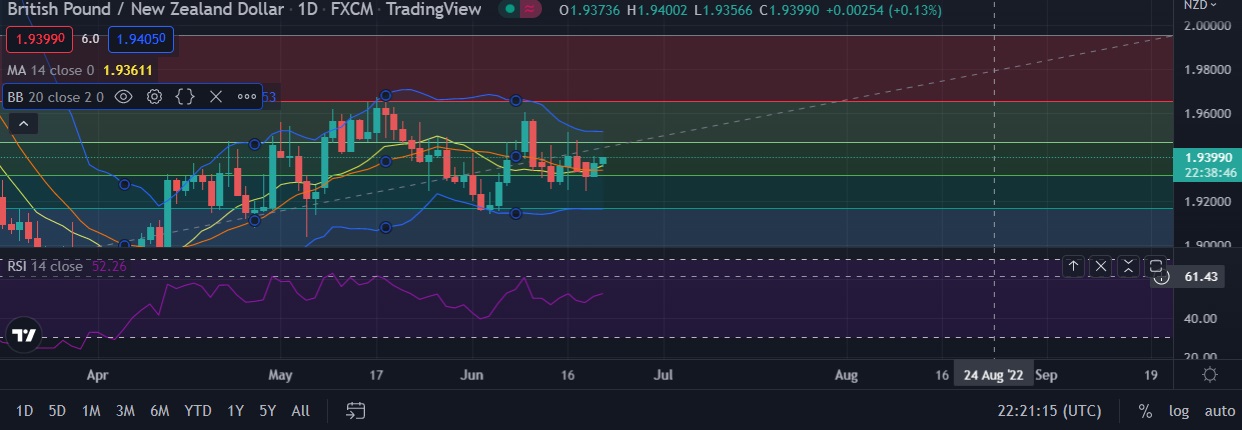1242x430 pixels.
Task: Open the NZD currency dropdown
Action: [1201, 5]
